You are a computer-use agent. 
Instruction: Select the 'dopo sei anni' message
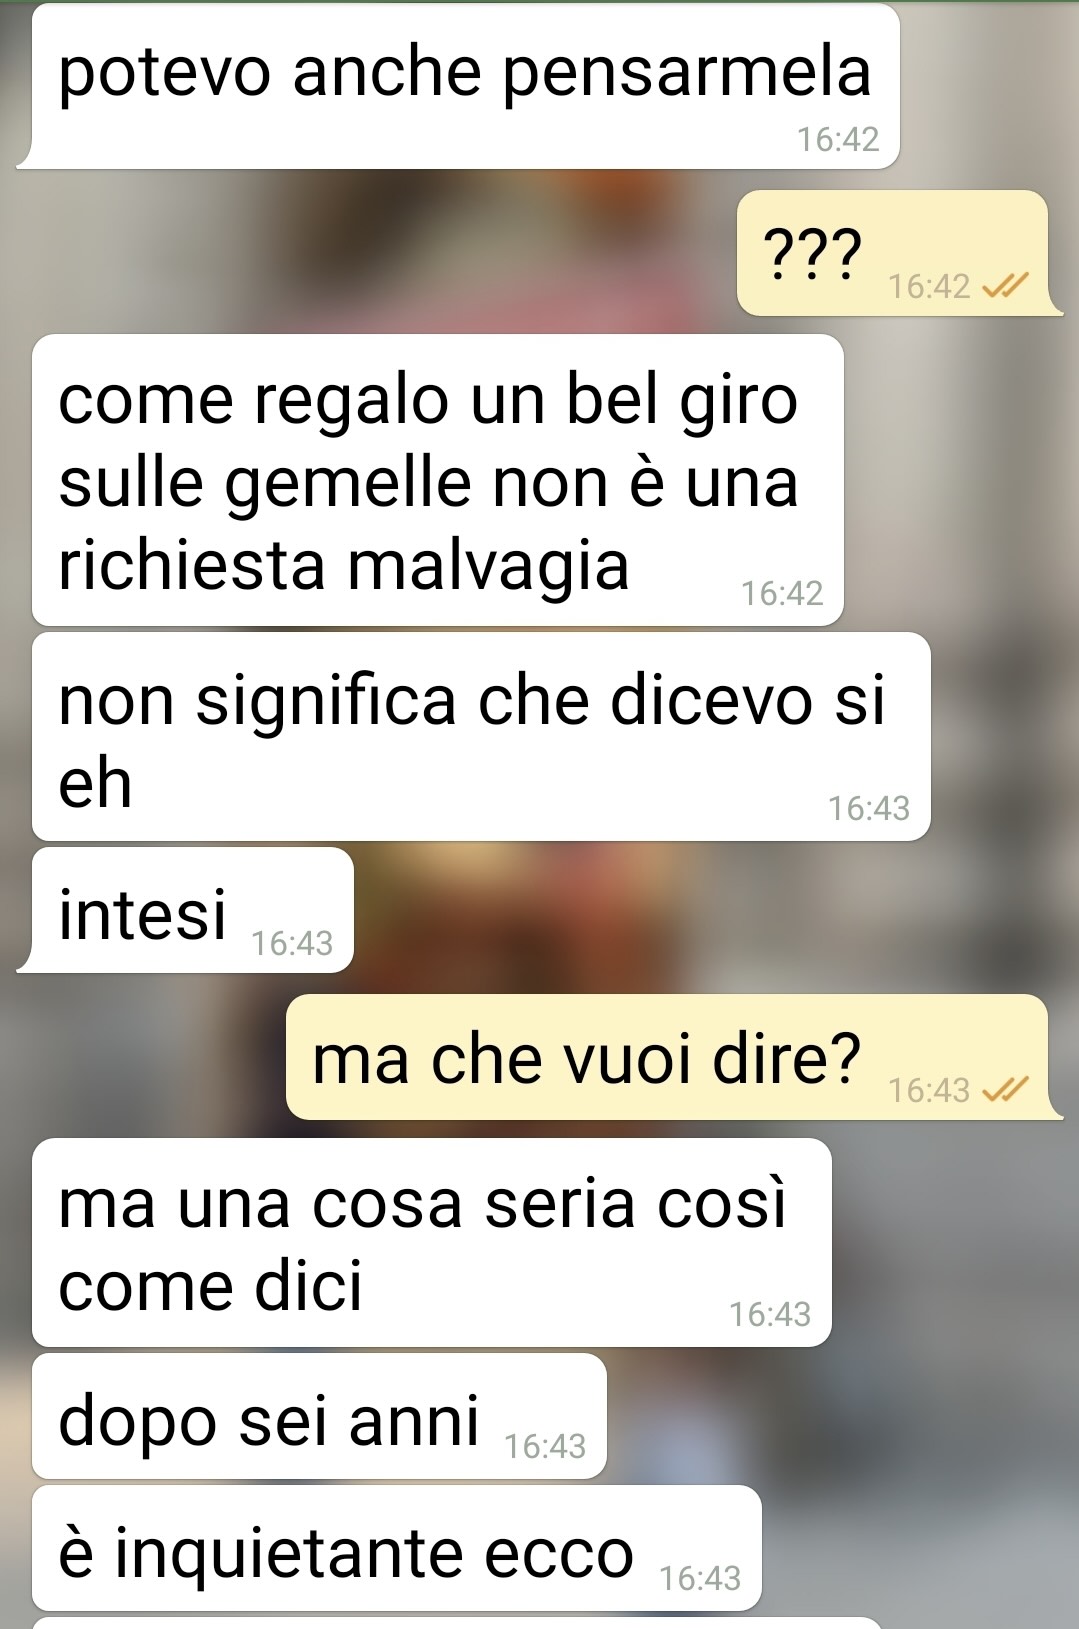(319, 1416)
